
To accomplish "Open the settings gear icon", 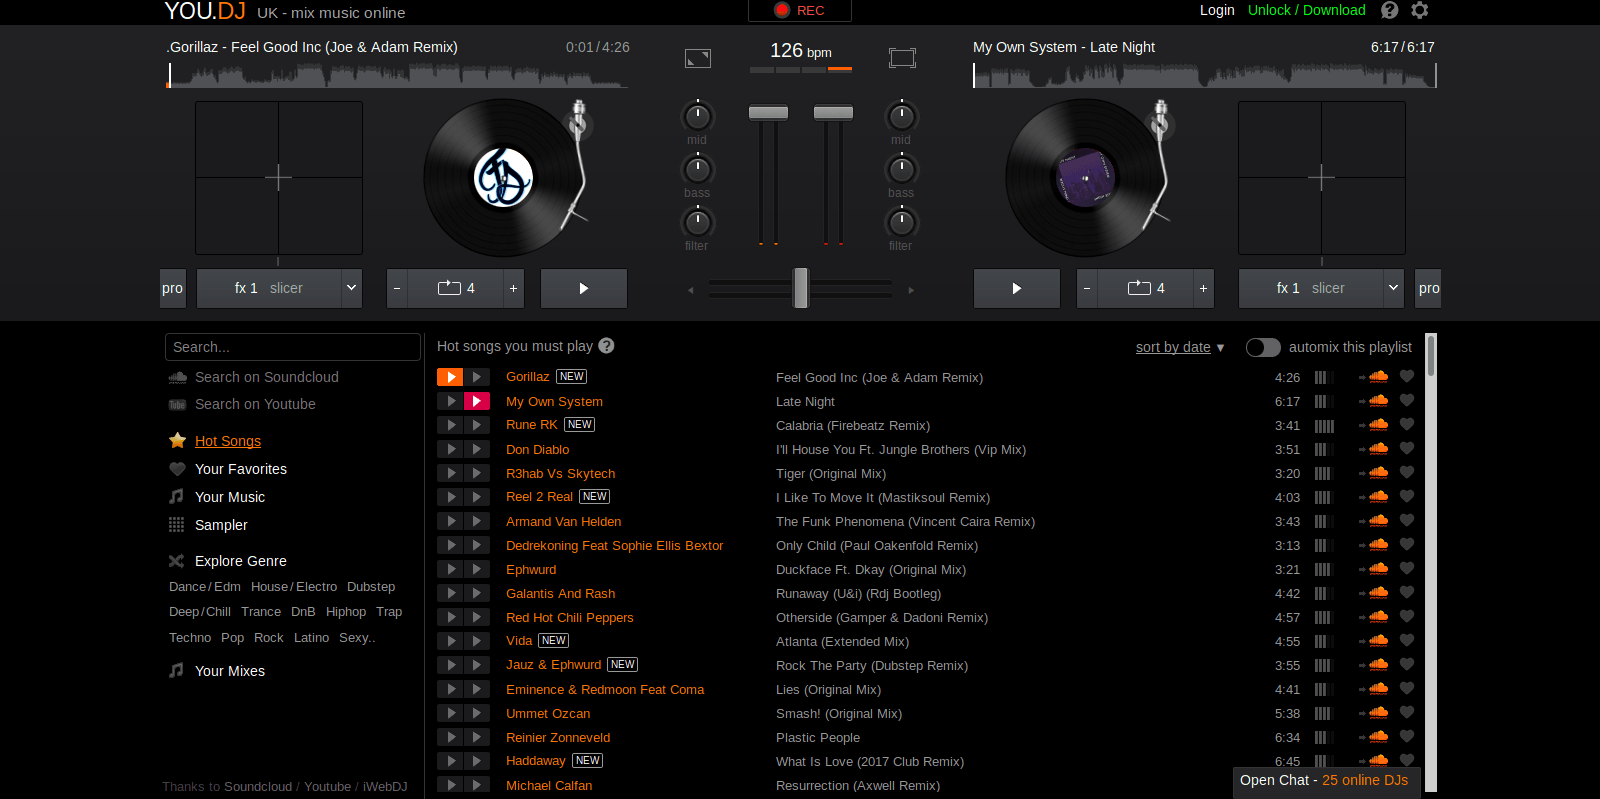I will click(x=1420, y=10).
